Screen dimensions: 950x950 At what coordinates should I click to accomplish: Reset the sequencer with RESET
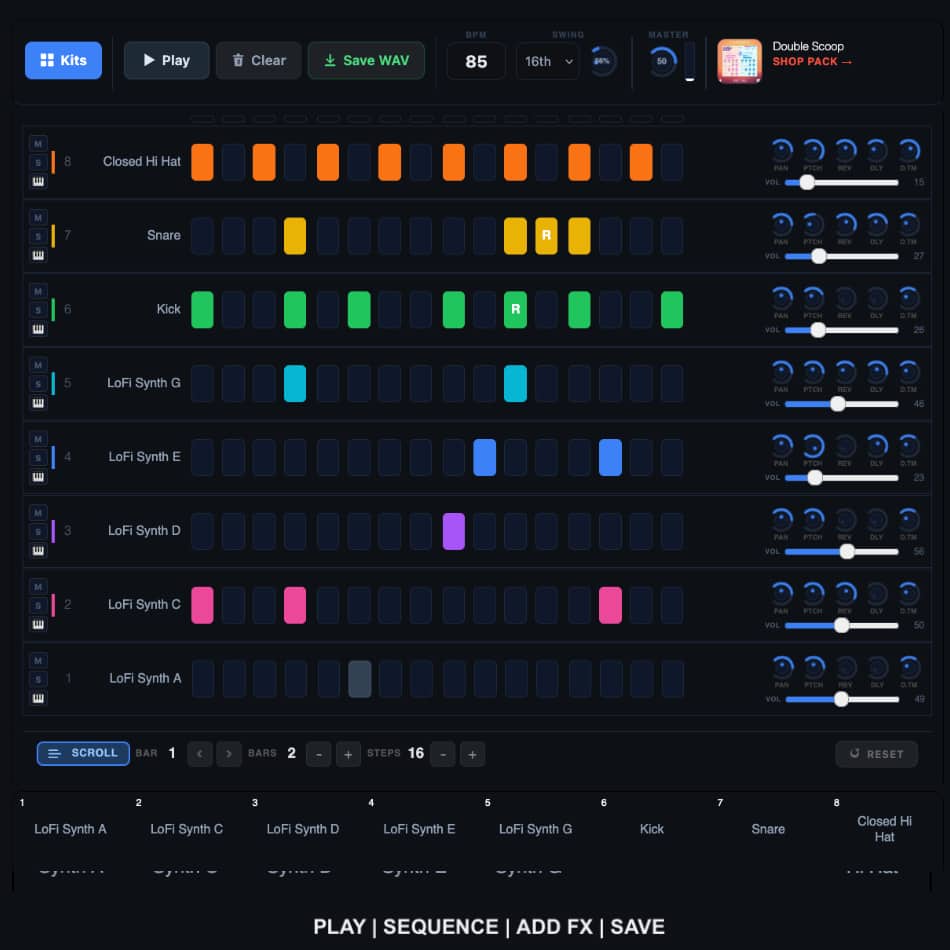[x=877, y=754]
